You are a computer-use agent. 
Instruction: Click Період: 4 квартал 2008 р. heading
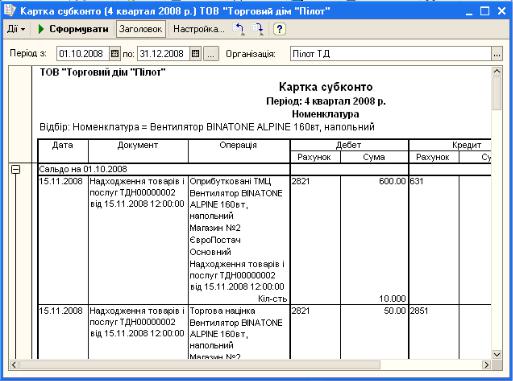326,101
